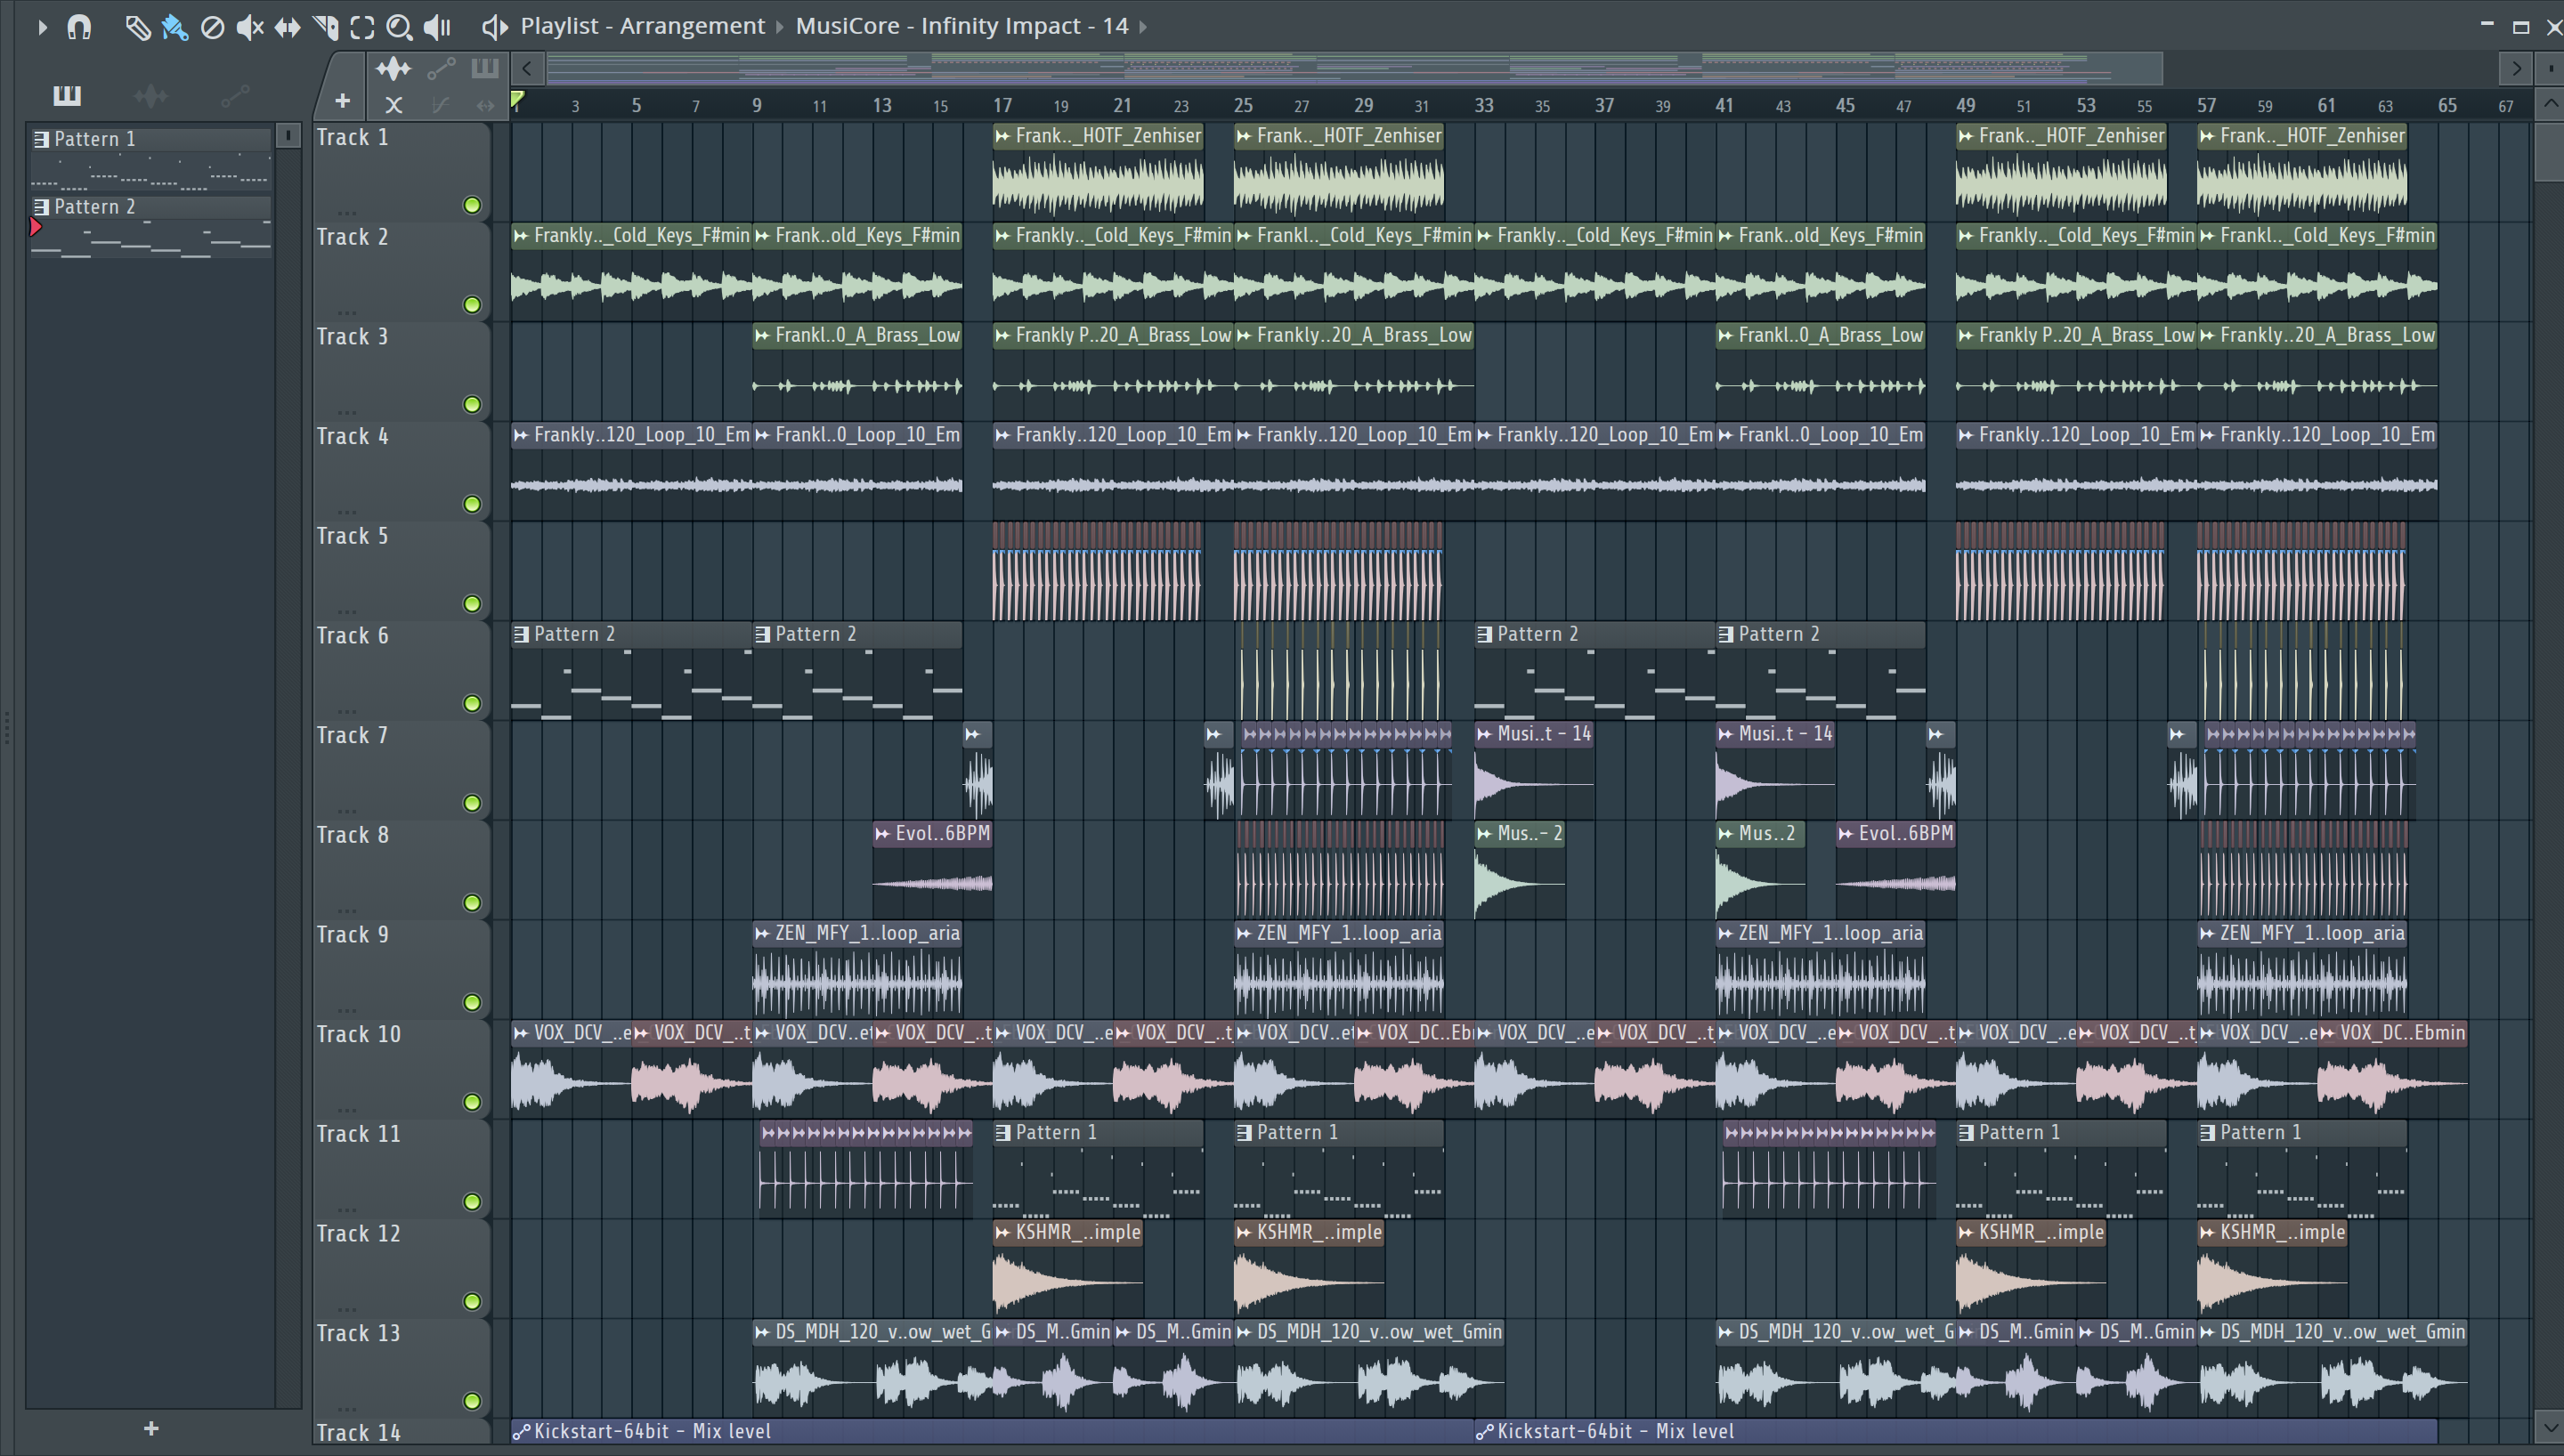Click bar 33 on the timeline ruler

tap(1483, 106)
